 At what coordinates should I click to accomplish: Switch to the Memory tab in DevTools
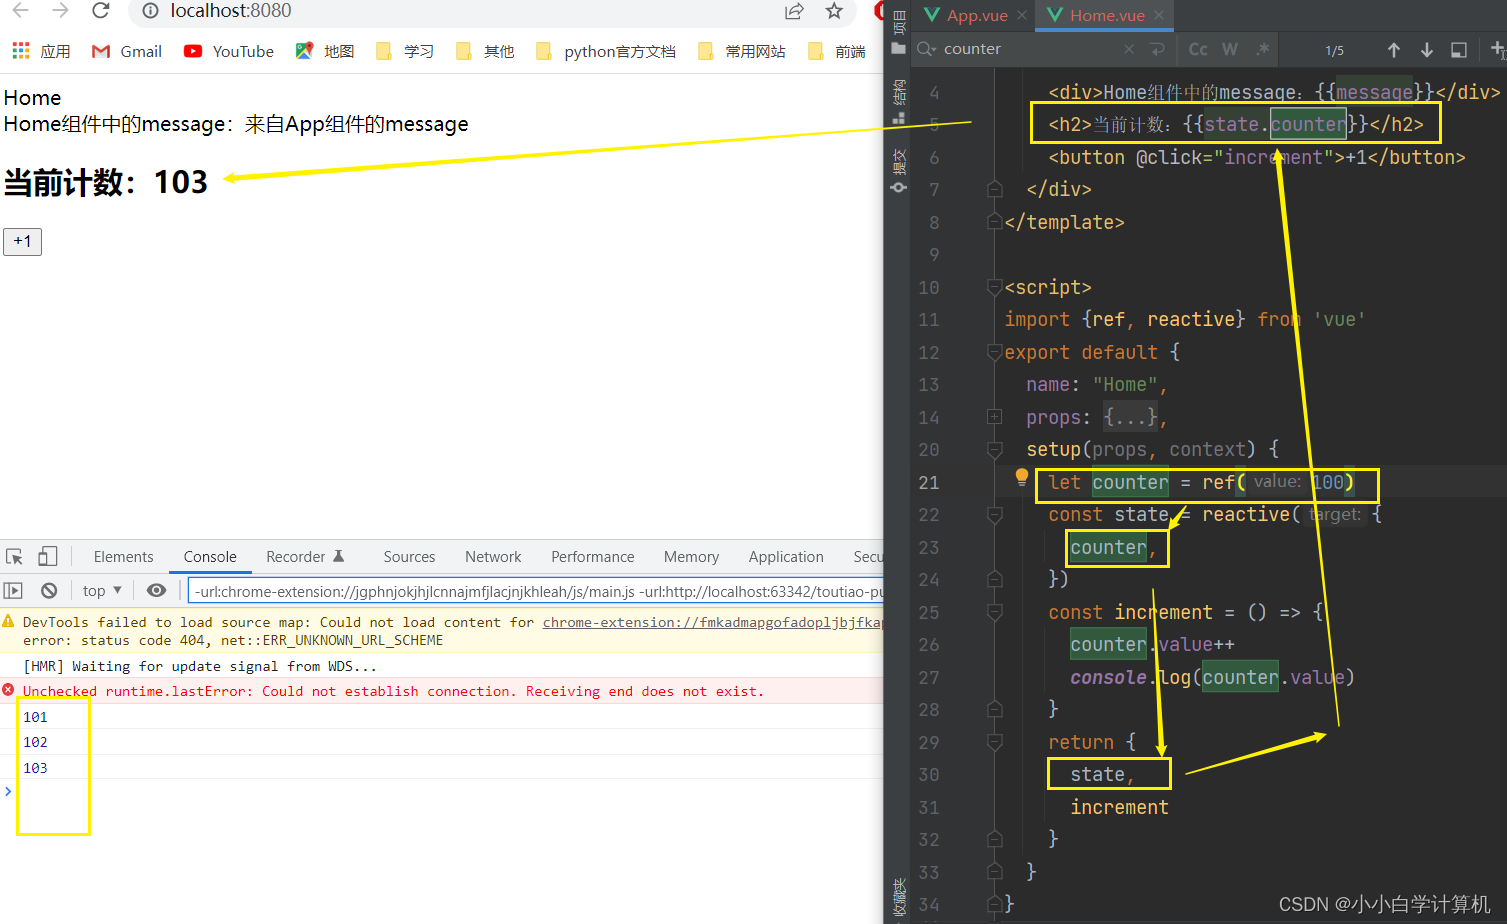pos(691,557)
